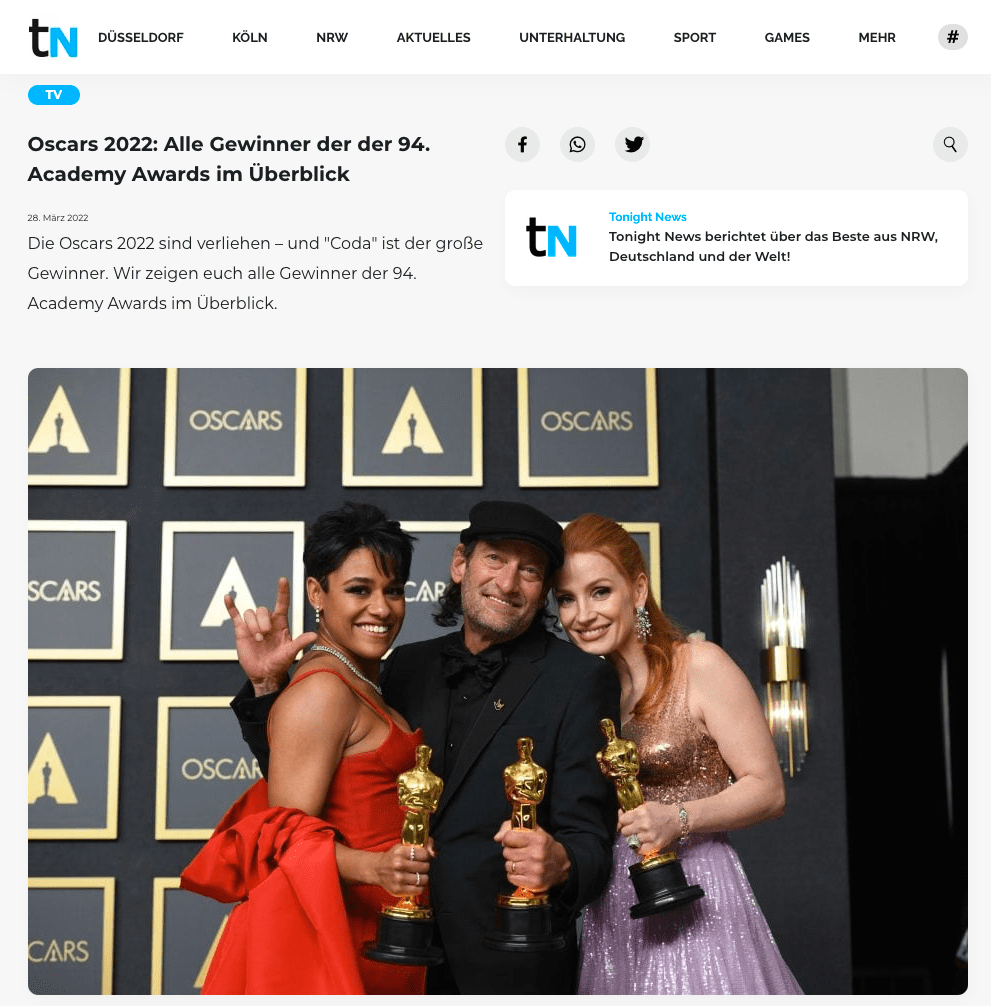Open the Tonight News author link
The image size is (991, 1006).
(647, 217)
